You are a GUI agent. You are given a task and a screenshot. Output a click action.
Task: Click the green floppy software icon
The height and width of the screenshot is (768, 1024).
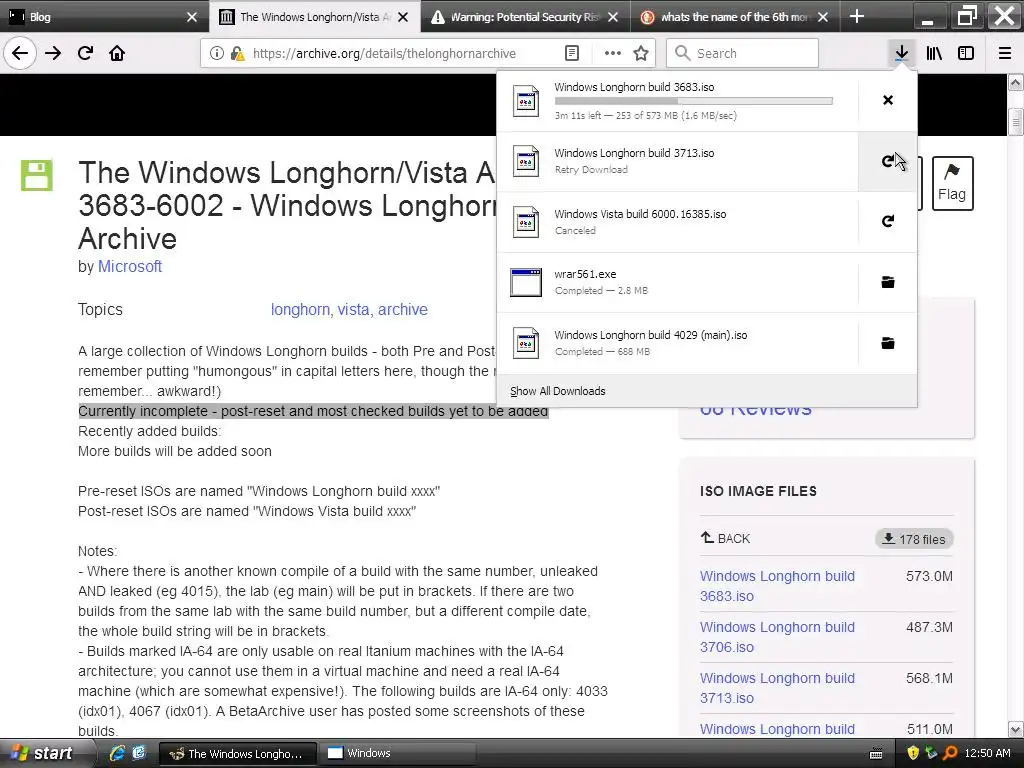pyautogui.click(x=37, y=175)
